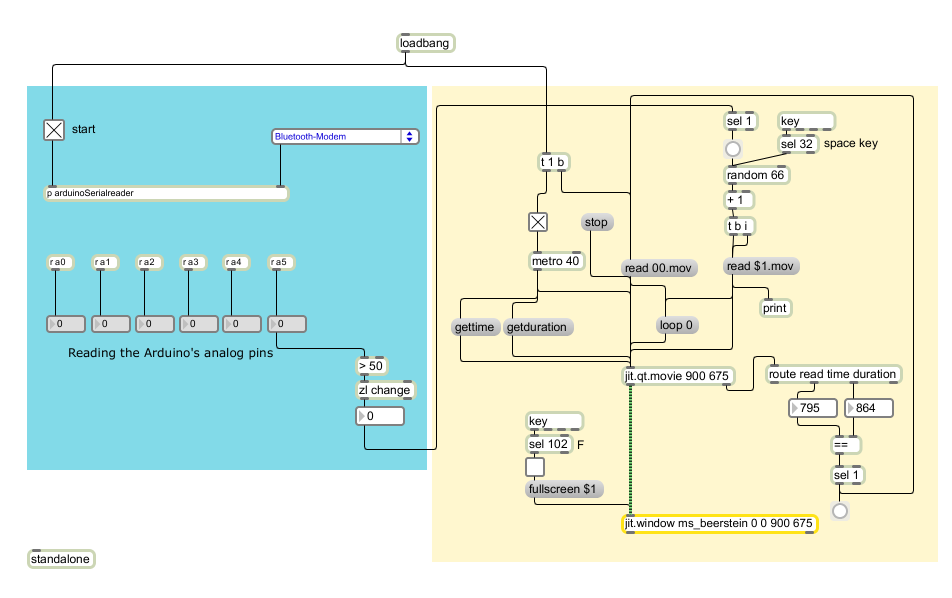Screen dimensions: 952x598
Task: Click the getduration message box
Action: 538,326
